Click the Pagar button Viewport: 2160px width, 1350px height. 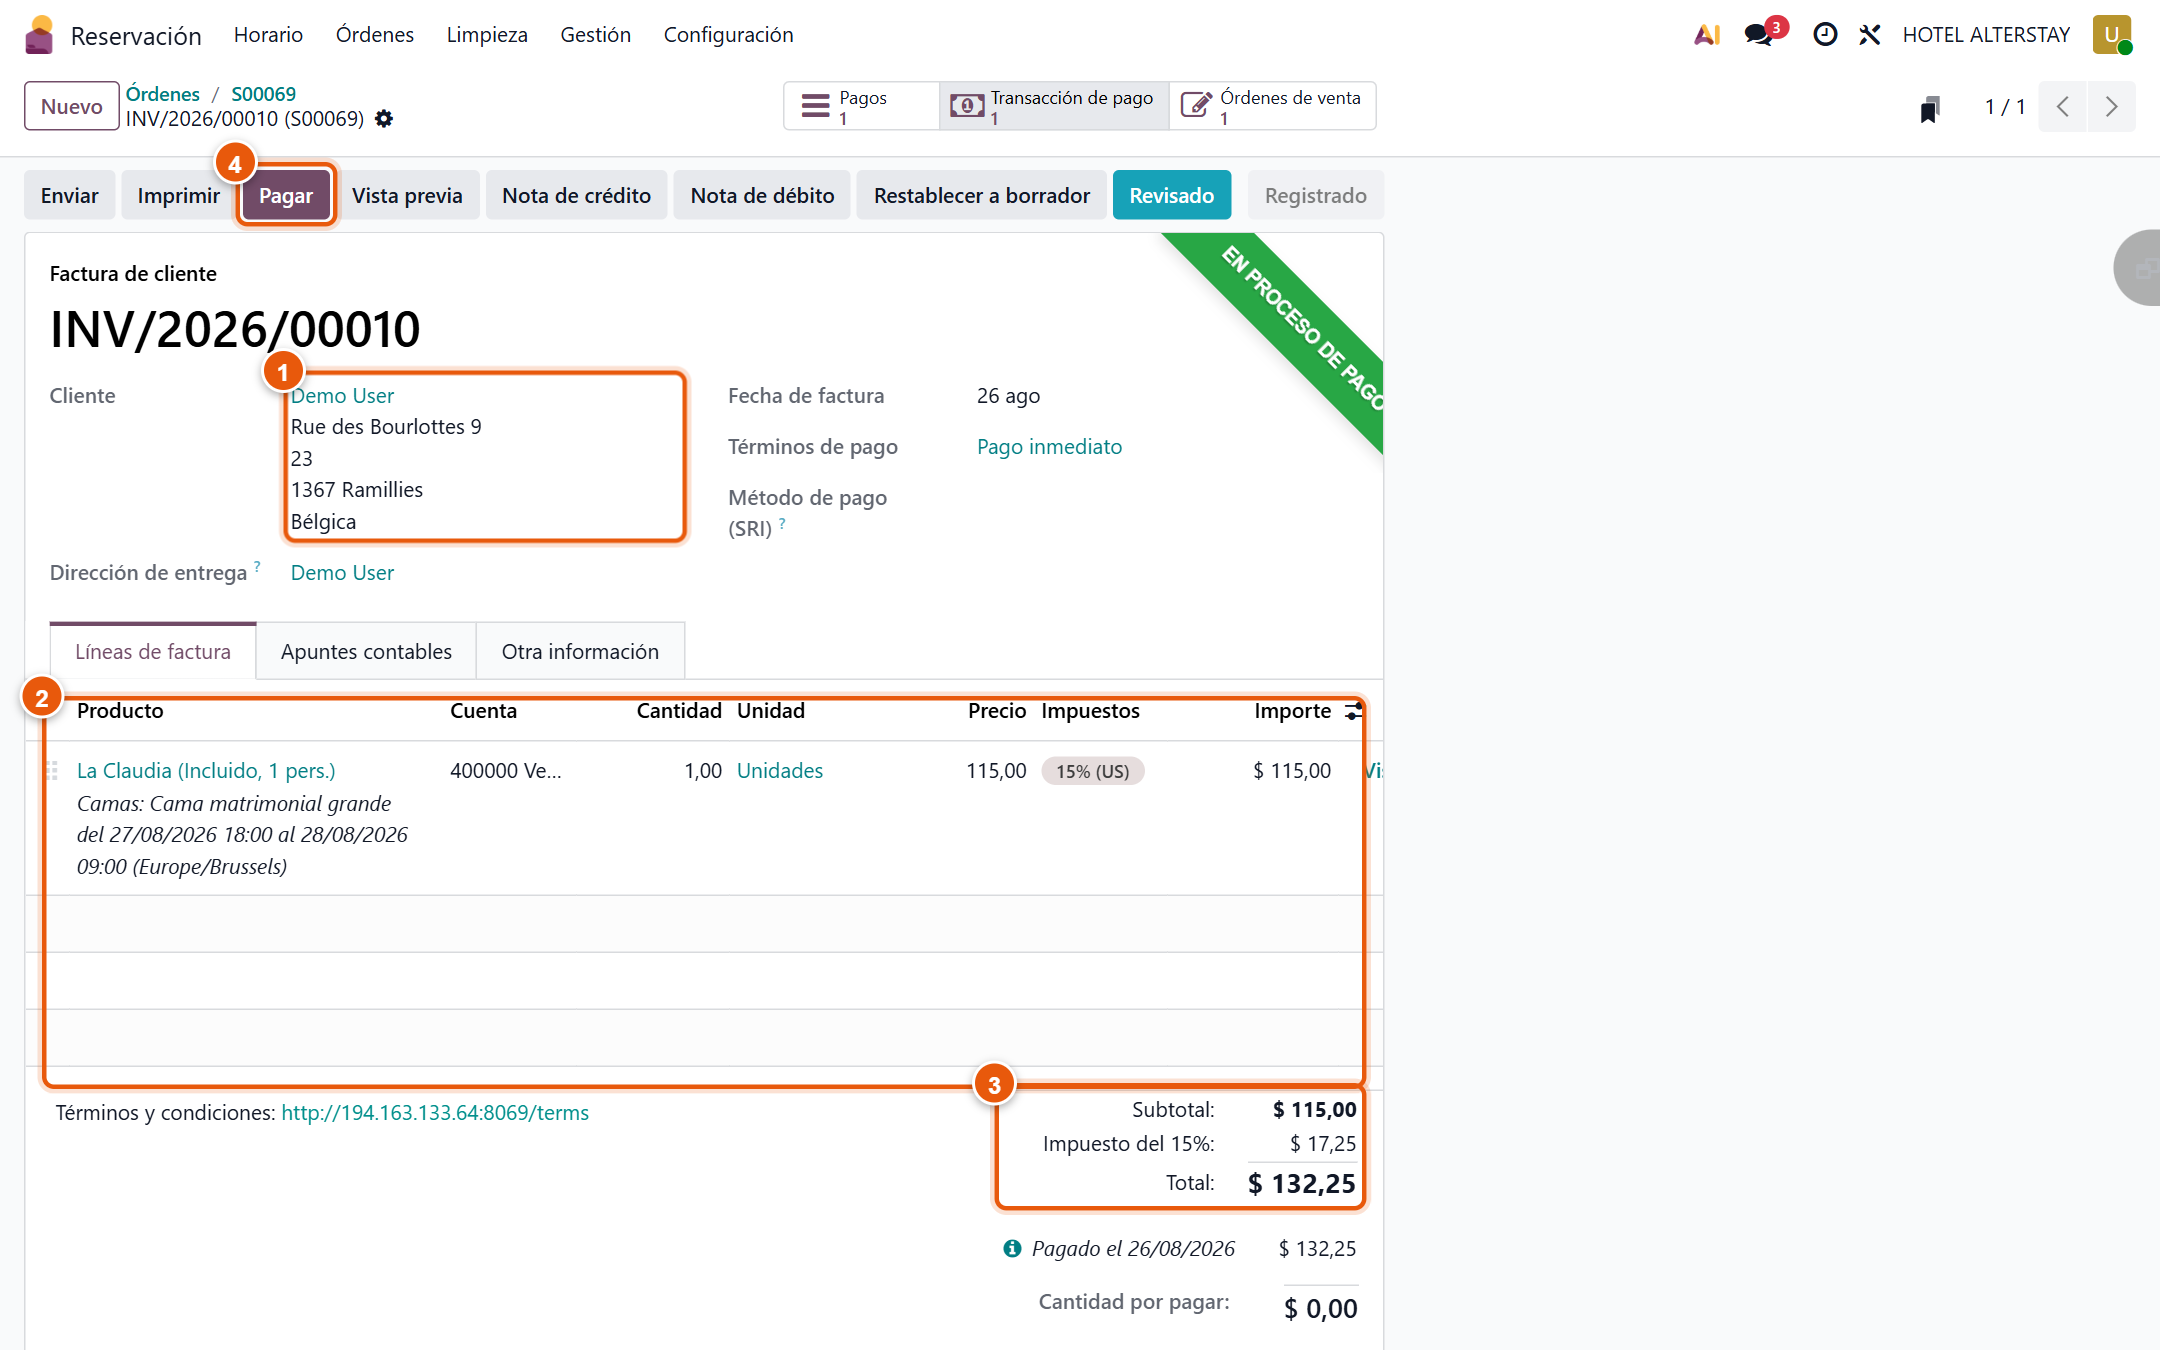point(286,195)
